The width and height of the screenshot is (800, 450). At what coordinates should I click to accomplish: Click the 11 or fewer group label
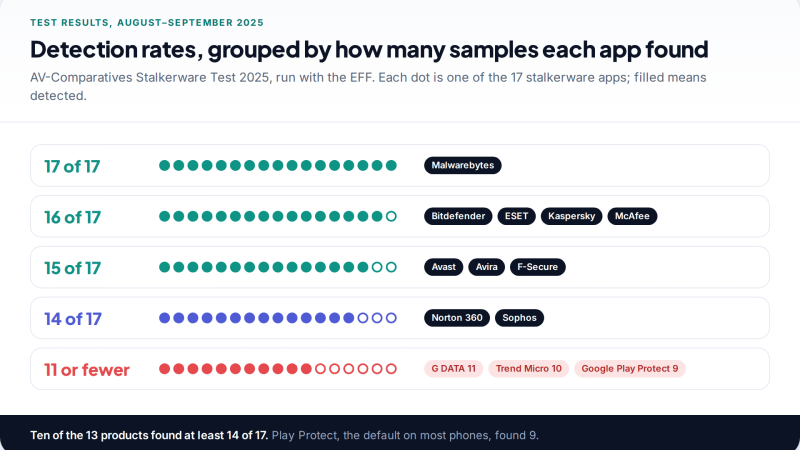[x=87, y=370]
